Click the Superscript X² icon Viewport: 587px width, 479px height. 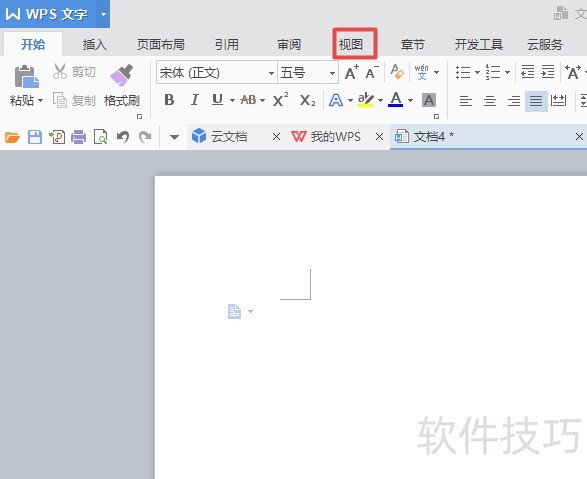pos(280,100)
